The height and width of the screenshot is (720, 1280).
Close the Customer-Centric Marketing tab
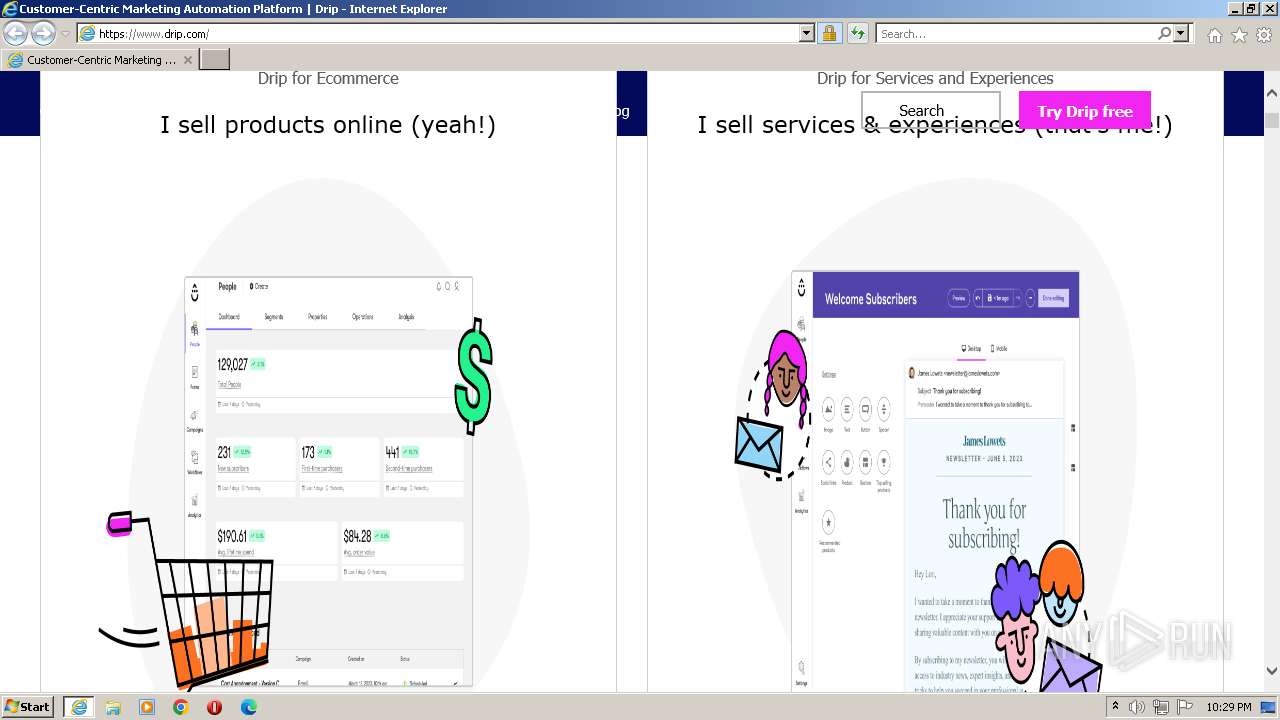click(188, 60)
